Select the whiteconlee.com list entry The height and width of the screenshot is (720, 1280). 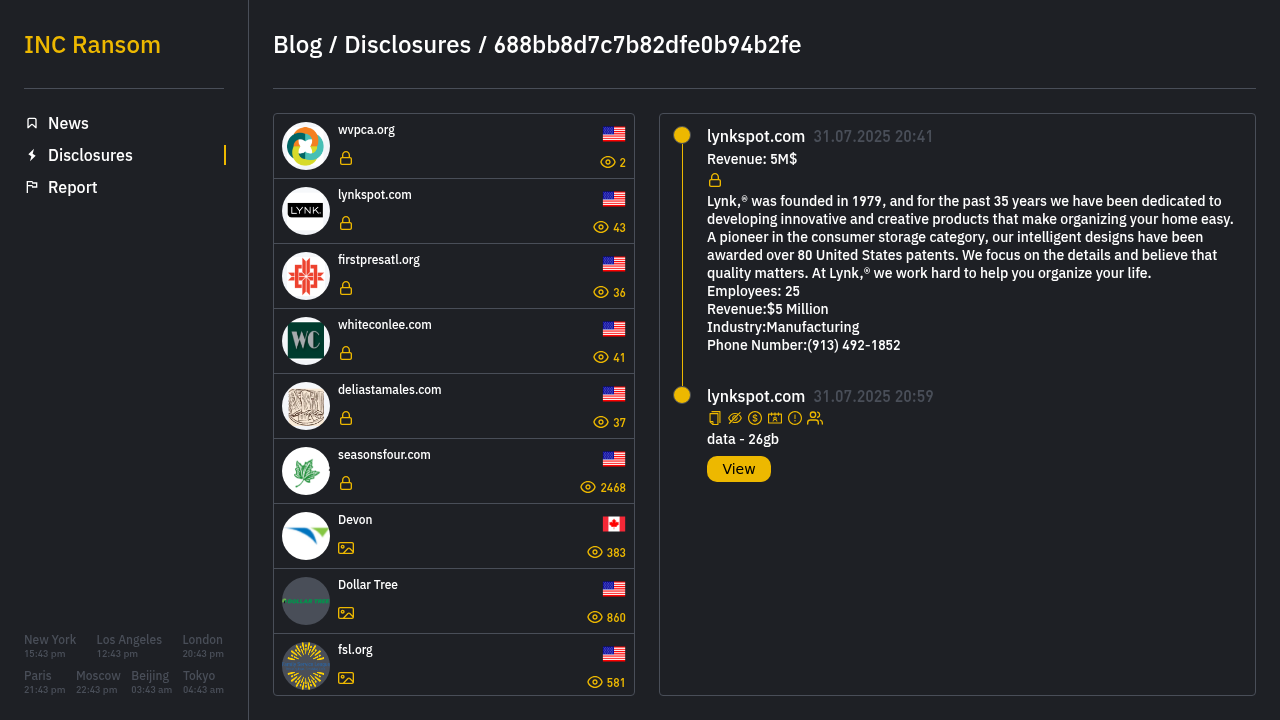click(x=454, y=341)
